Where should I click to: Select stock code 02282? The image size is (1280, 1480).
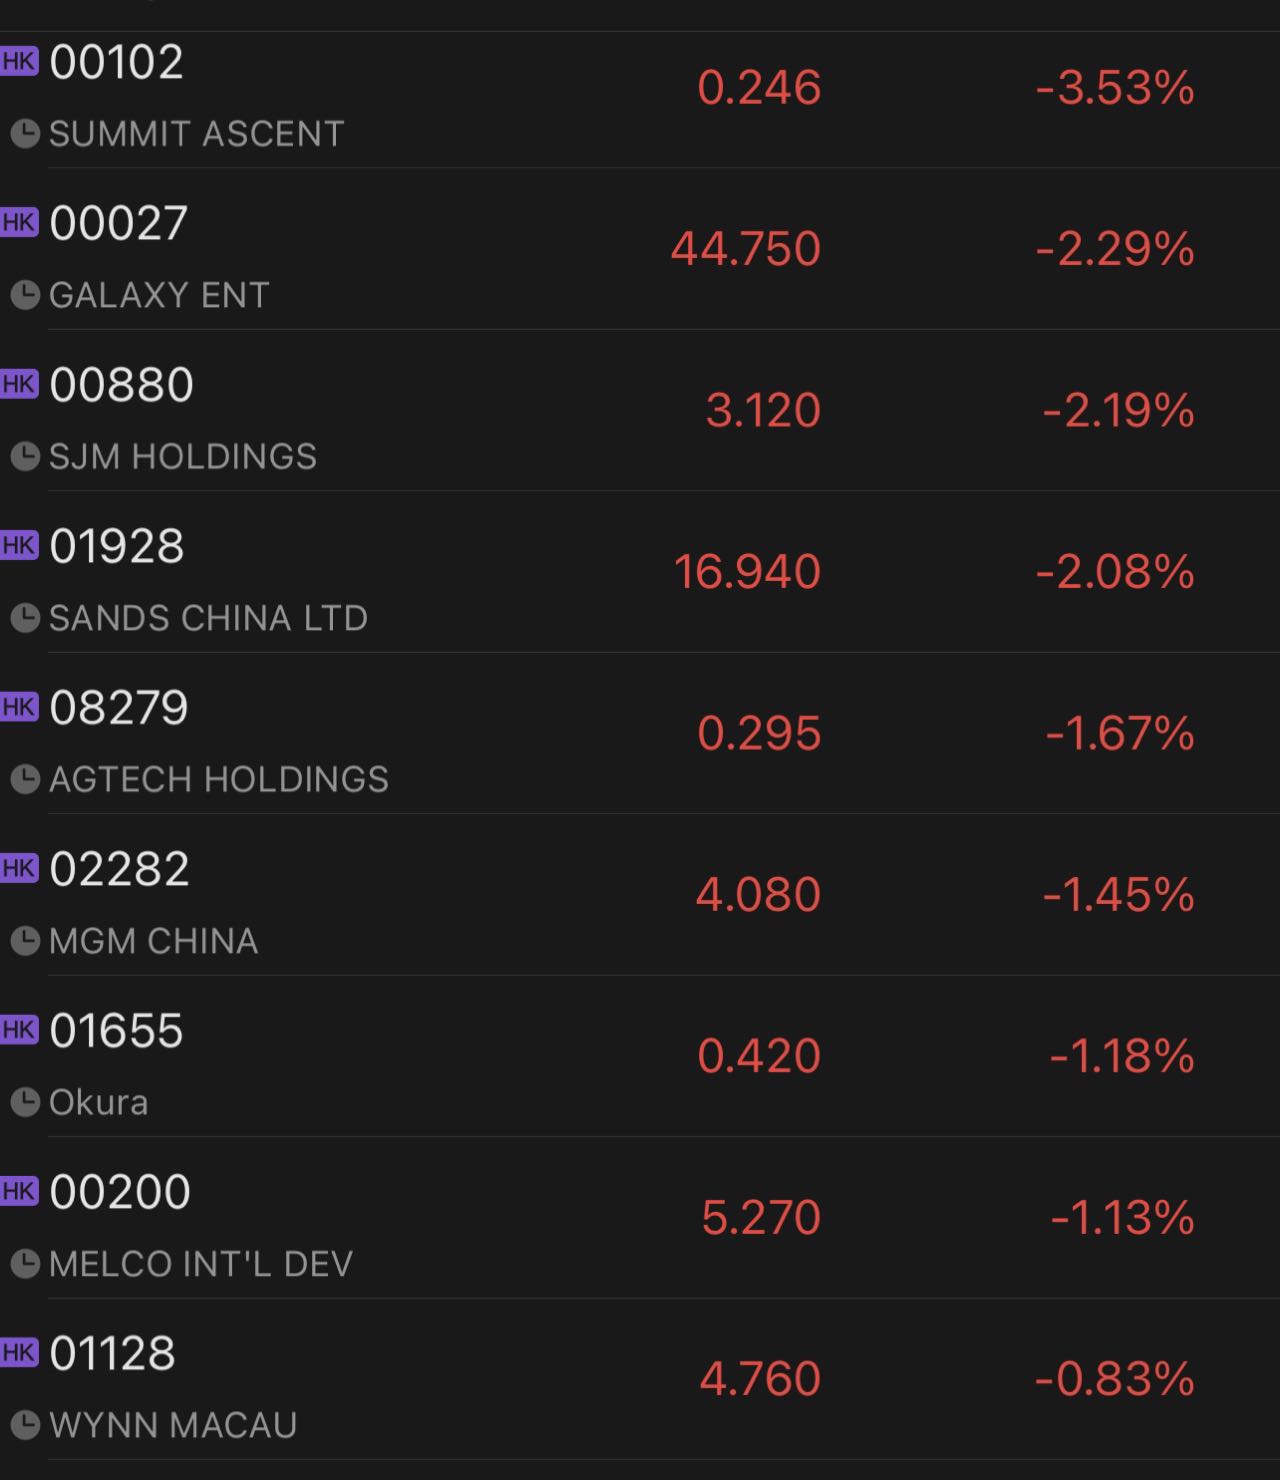(x=119, y=869)
